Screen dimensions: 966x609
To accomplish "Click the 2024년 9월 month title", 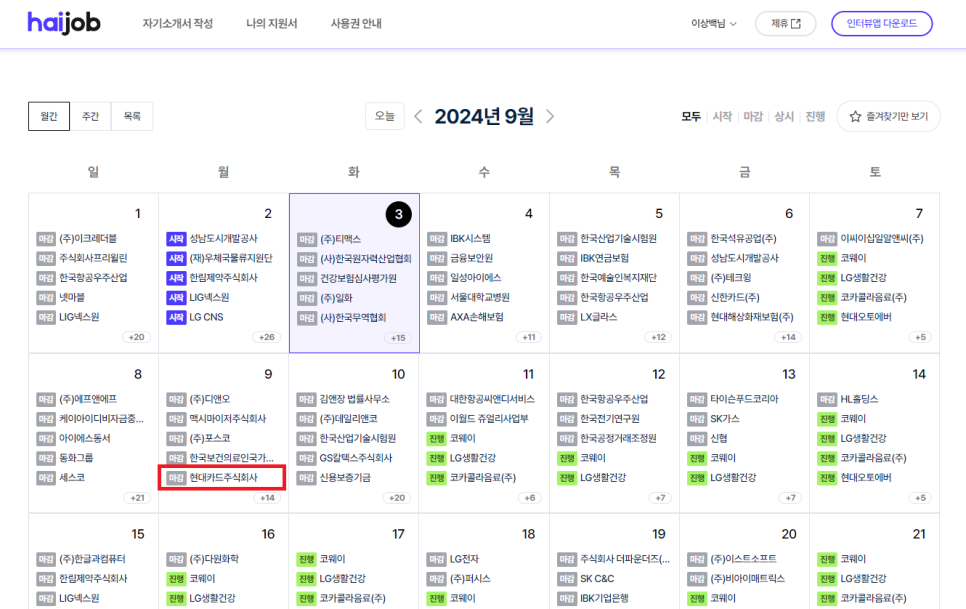I will coord(484,116).
